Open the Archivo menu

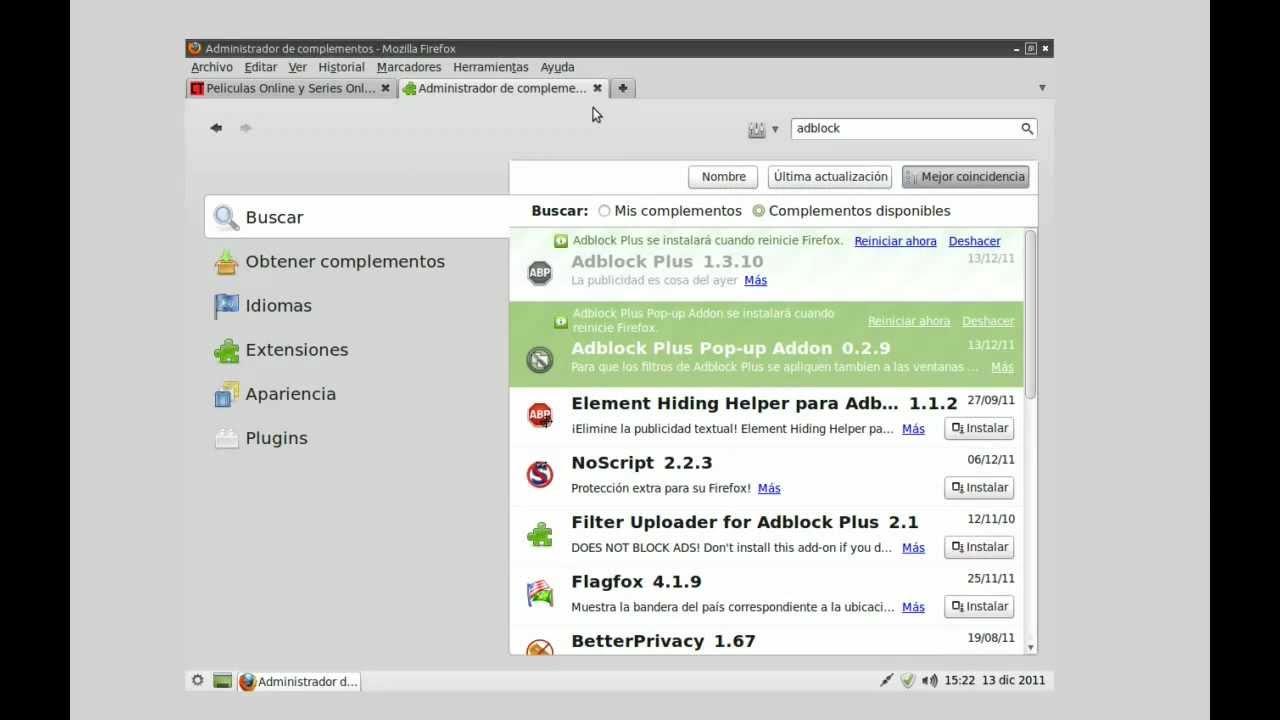click(x=212, y=67)
